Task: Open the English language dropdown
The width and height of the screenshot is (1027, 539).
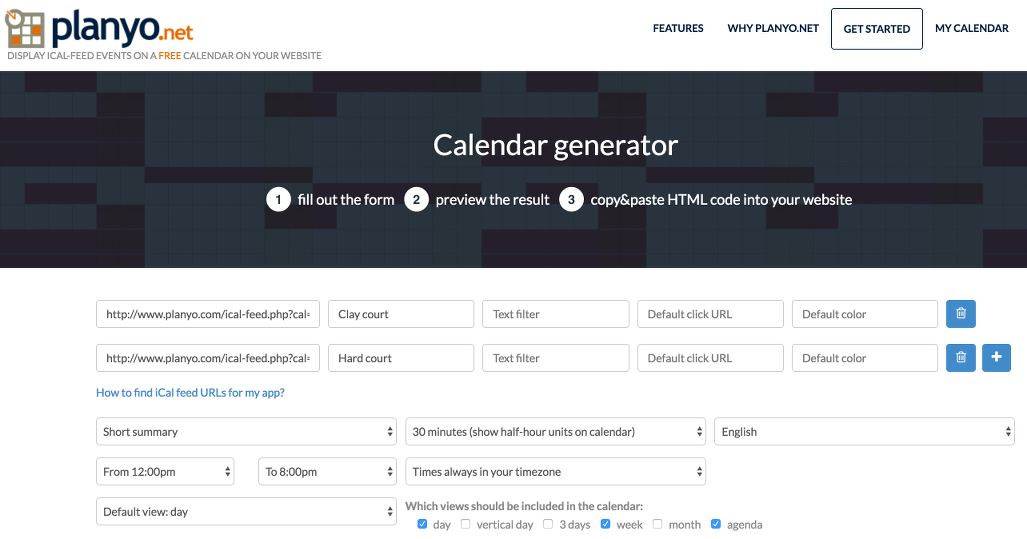Action: pyautogui.click(x=864, y=432)
